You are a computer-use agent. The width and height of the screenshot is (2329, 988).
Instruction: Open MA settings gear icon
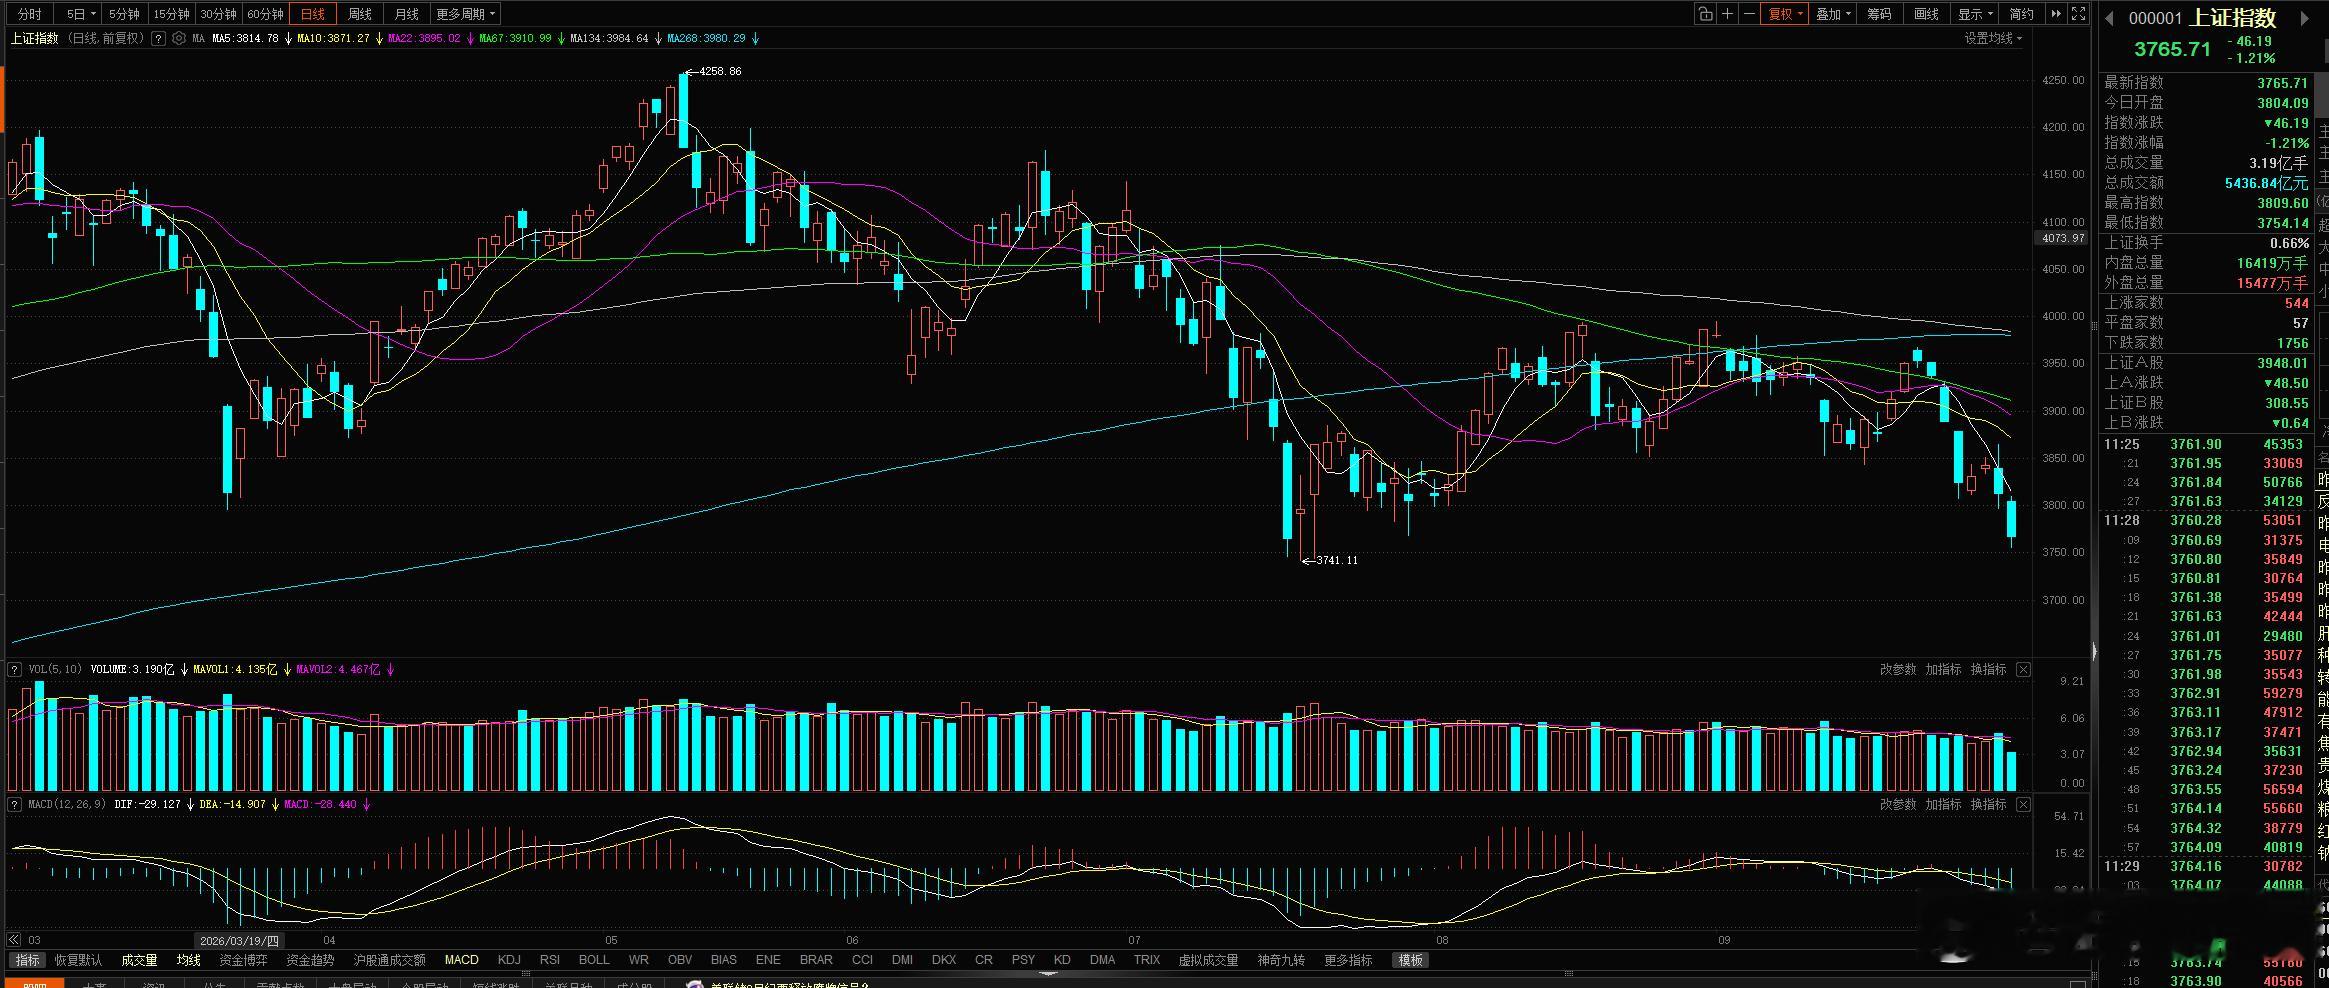point(178,38)
